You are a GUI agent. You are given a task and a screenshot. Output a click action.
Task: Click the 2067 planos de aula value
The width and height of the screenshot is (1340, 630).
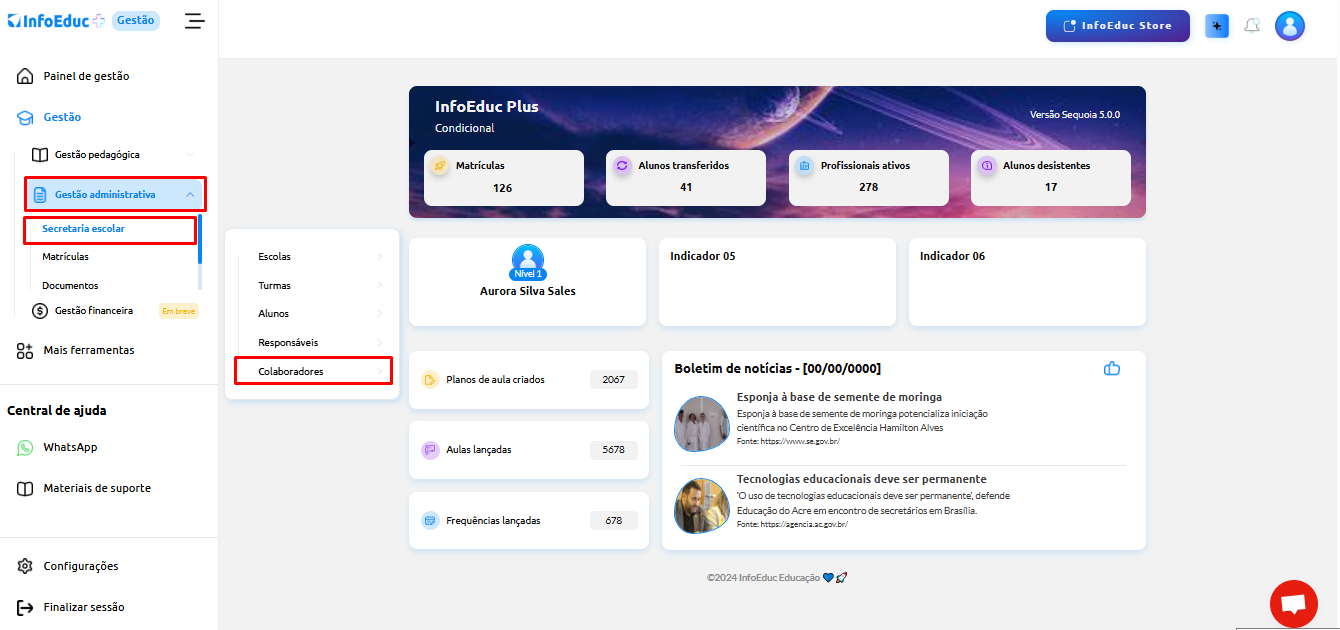[614, 380]
